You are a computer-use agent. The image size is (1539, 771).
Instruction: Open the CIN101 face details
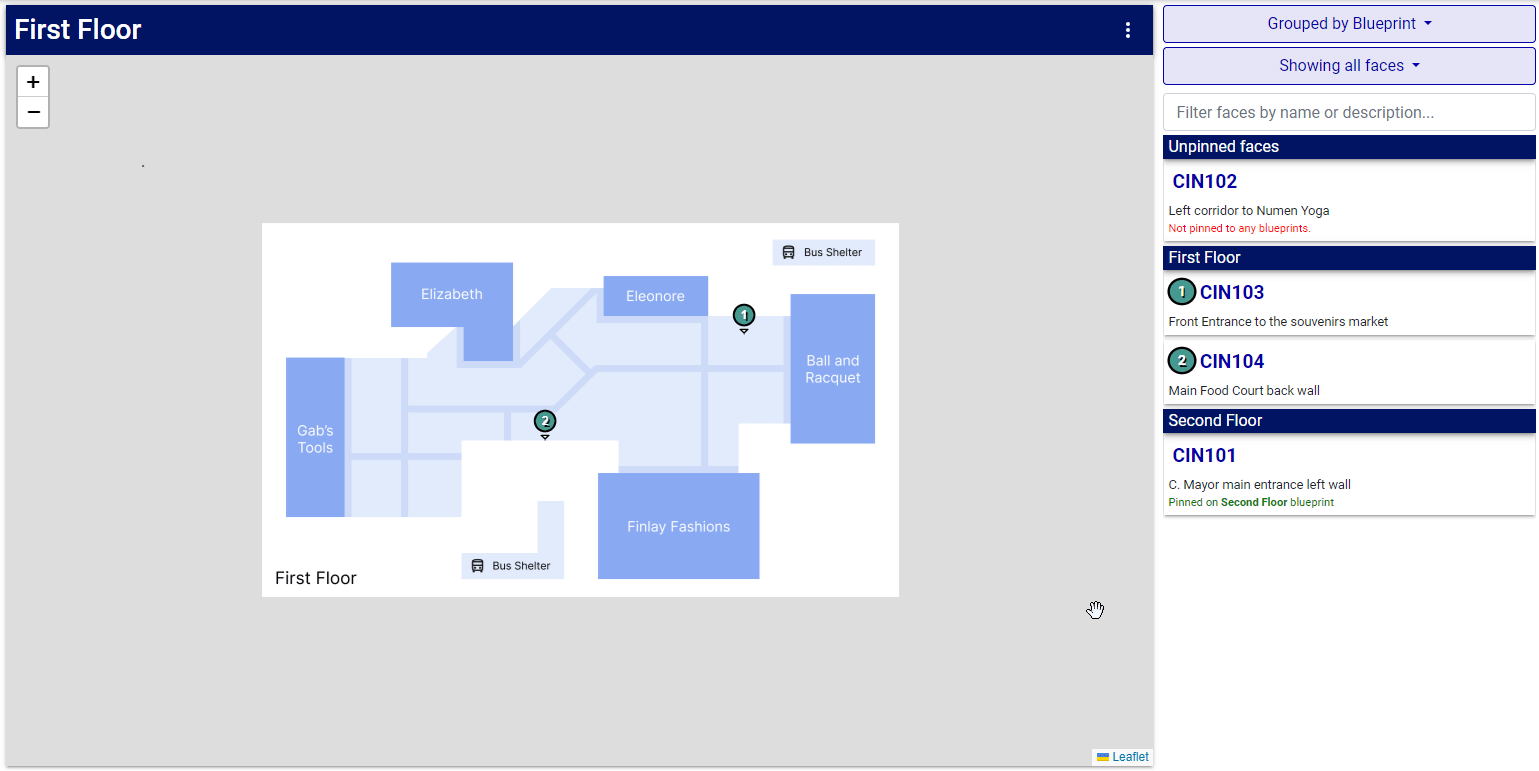(x=1202, y=455)
